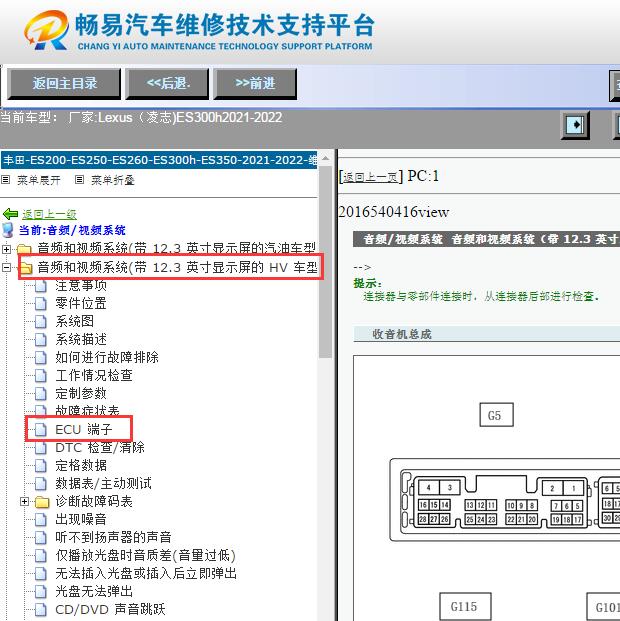Open 仅播放光盘时音质差 page

click(145, 555)
